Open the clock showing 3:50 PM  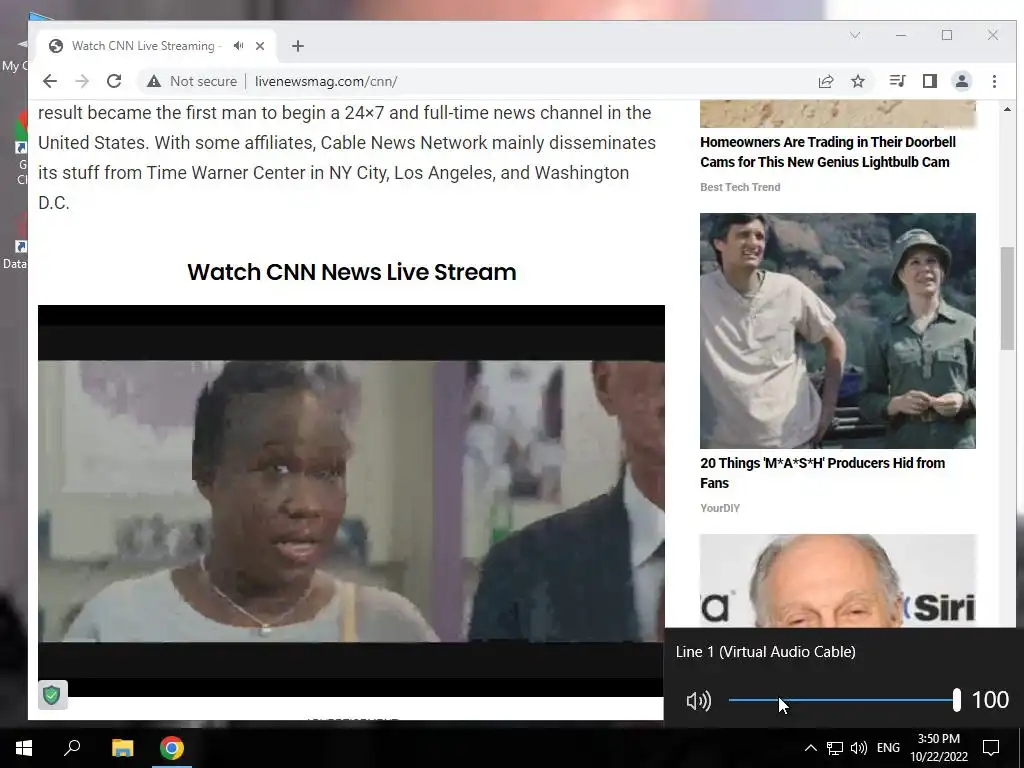point(939,748)
